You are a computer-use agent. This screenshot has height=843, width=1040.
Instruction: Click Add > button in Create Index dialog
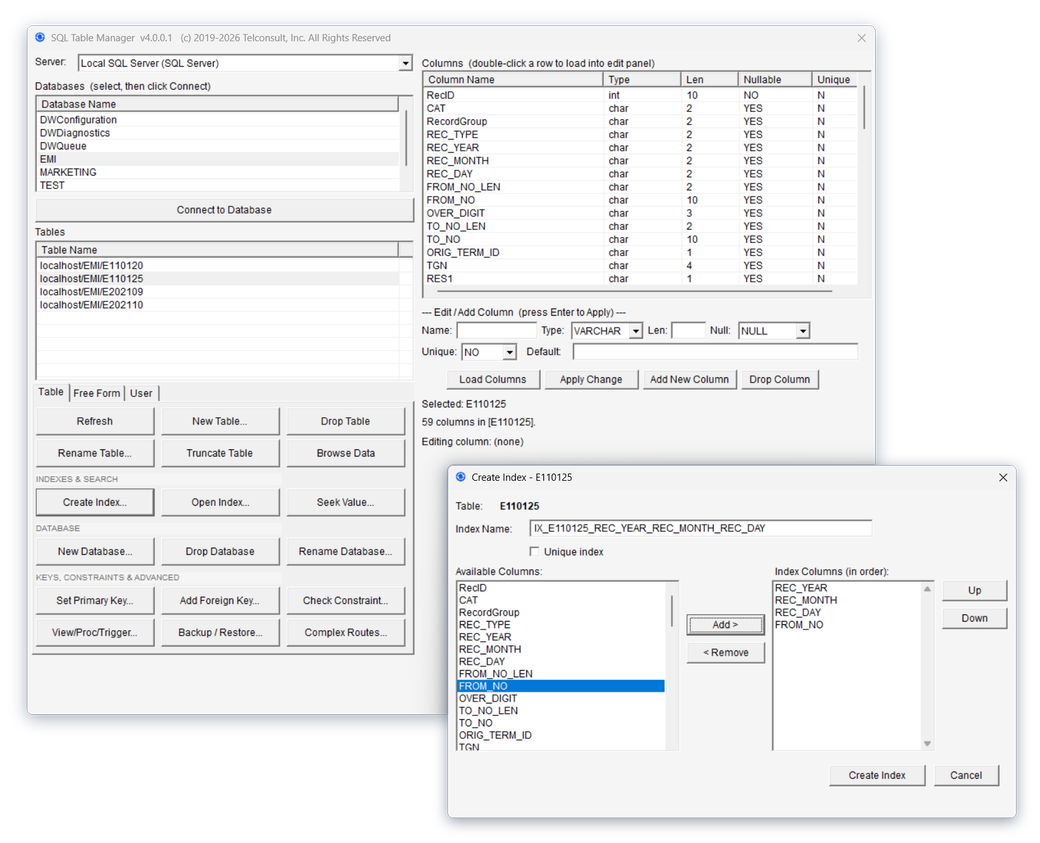point(725,625)
